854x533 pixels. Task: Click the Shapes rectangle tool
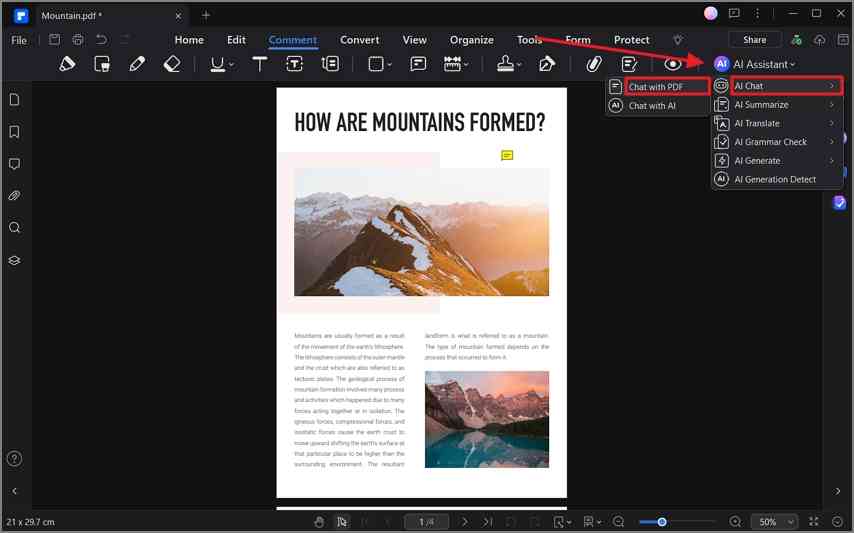(376, 64)
